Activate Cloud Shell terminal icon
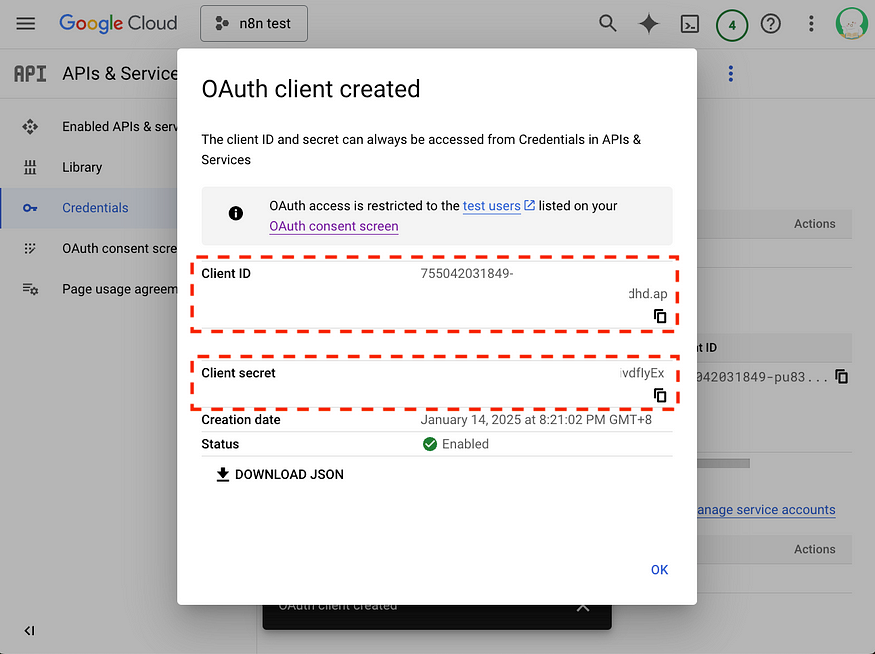 690,24
